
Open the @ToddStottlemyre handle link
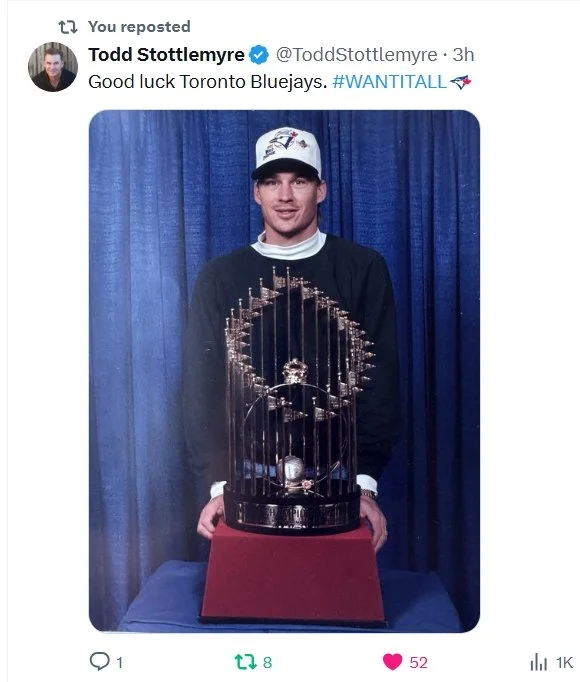click(356, 55)
